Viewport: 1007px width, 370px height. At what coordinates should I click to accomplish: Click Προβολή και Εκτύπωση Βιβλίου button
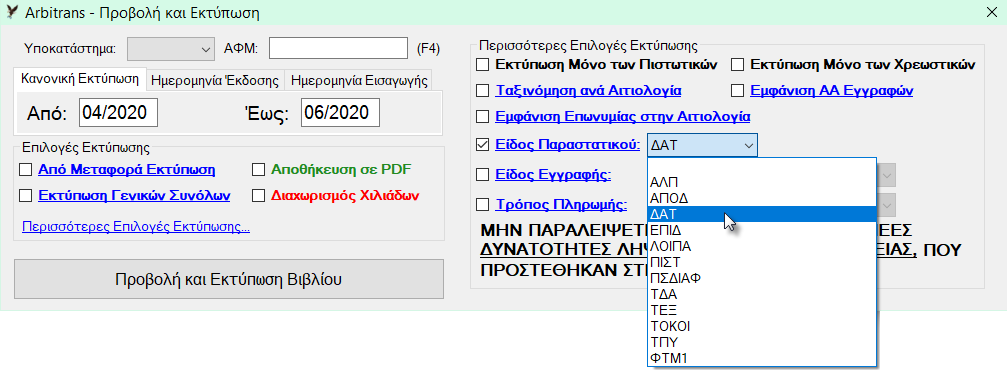coord(229,279)
